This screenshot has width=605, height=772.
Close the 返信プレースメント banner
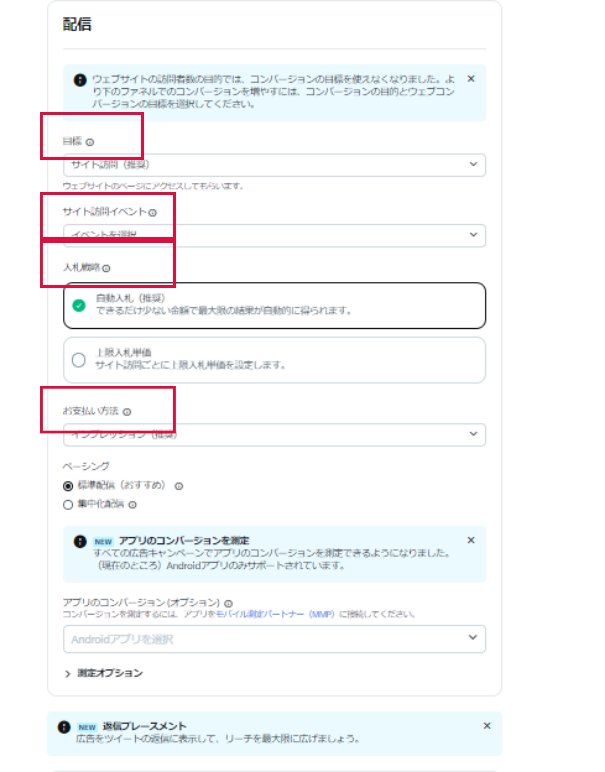pos(487,726)
